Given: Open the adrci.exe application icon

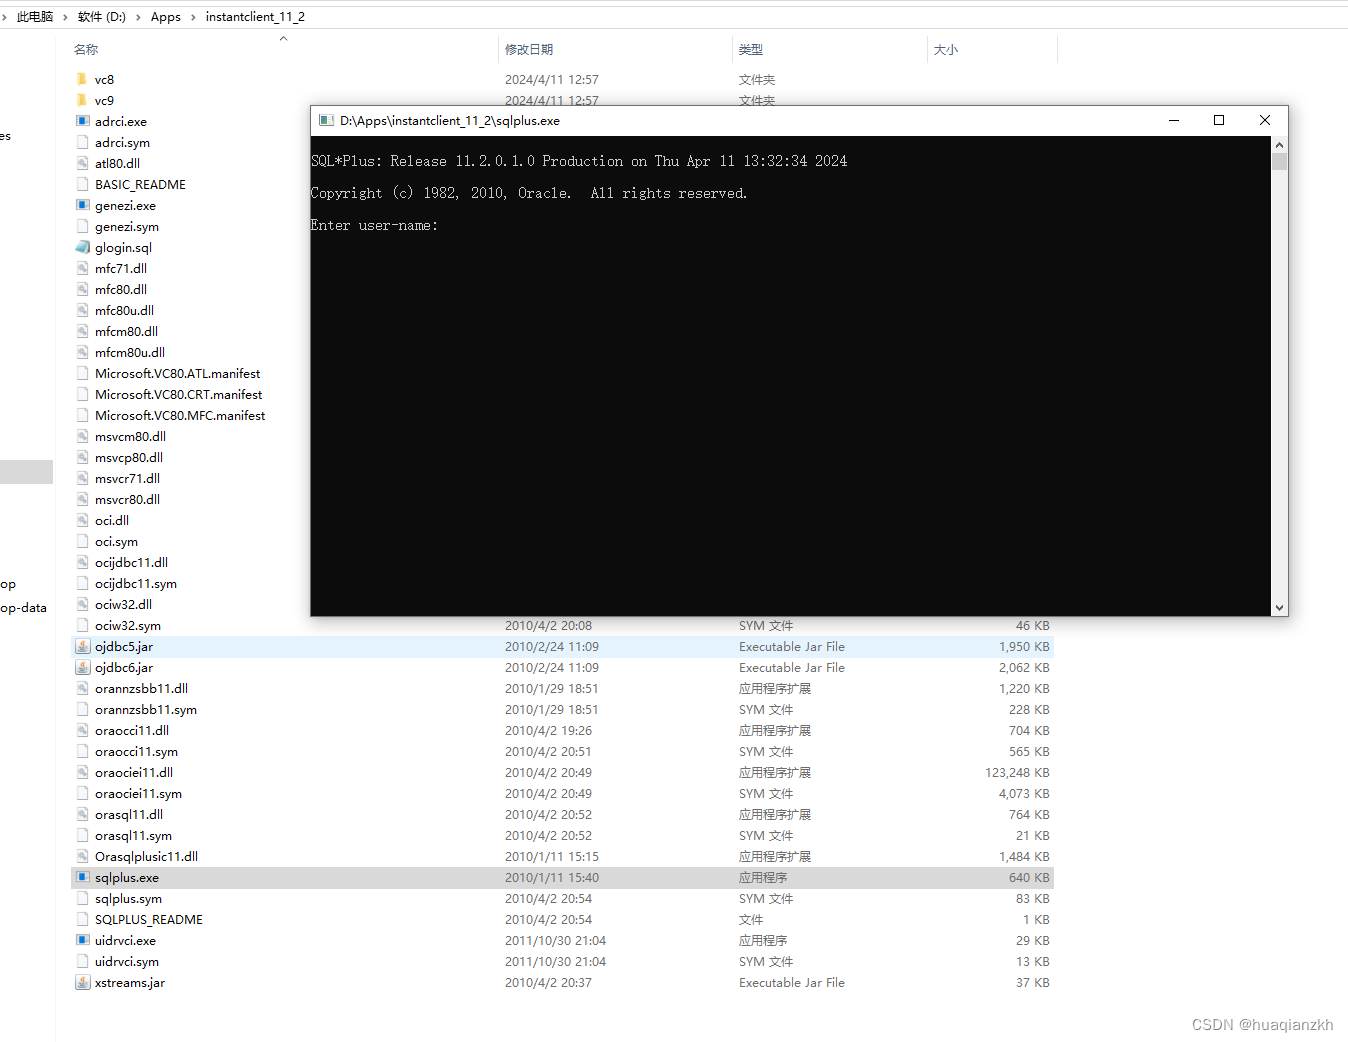Looking at the screenshot, I should (x=82, y=121).
